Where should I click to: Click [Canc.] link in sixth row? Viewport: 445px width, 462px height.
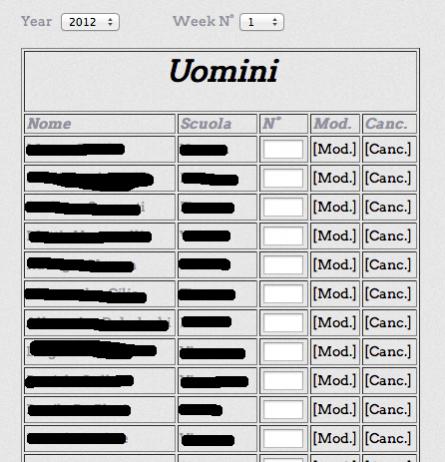(x=388, y=294)
